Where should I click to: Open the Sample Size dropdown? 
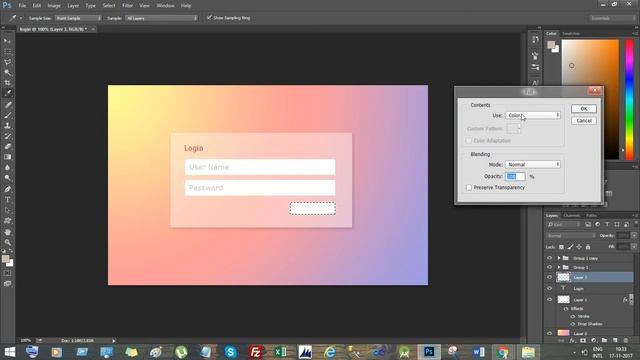tap(78, 18)
